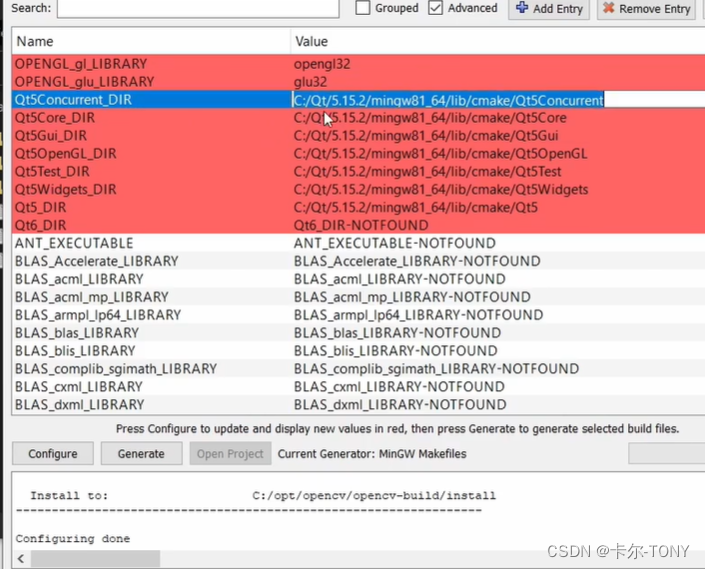705x569 pixels.
Task: Click the Remove Entry X icon
Action: pos(608,8)
